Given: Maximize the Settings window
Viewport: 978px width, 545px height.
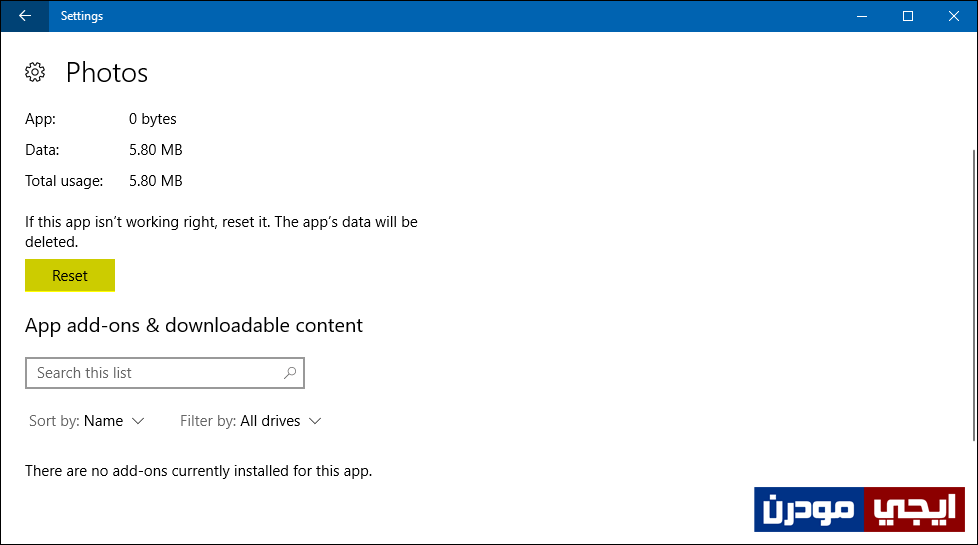Looking at the screenshot, I should coord(908,16).
